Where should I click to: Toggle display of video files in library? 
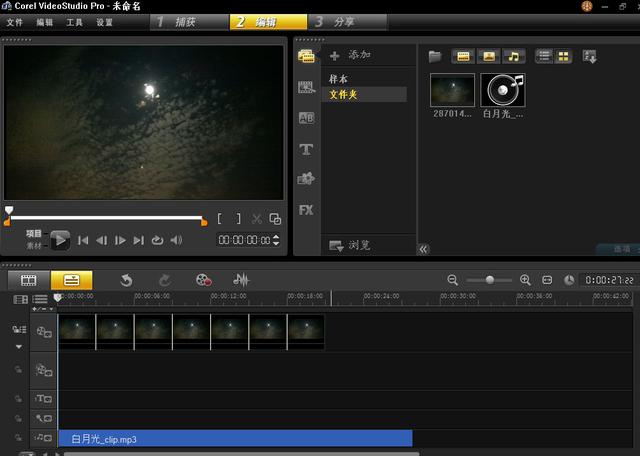(463, 56)
